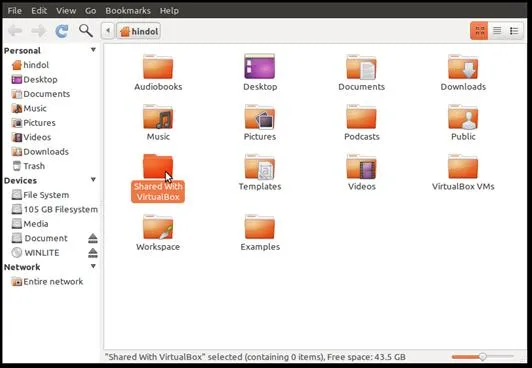
Task: Open the Edit menu
Action: (x=39, y=11)
